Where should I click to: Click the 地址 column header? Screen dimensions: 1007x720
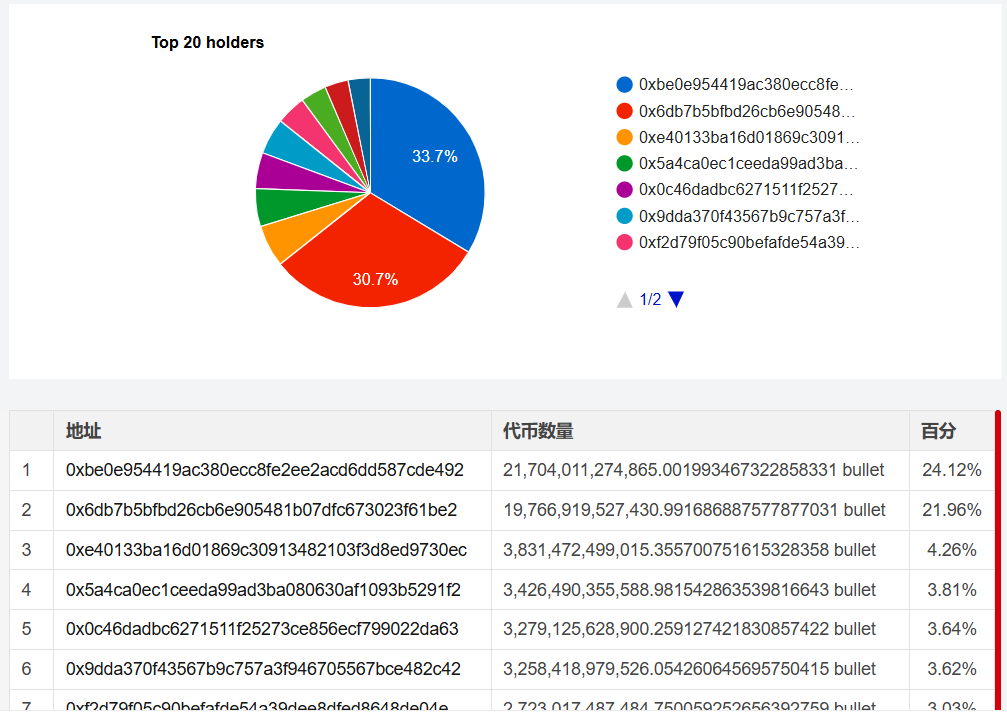pyautogui.click(x=83, y=431)
